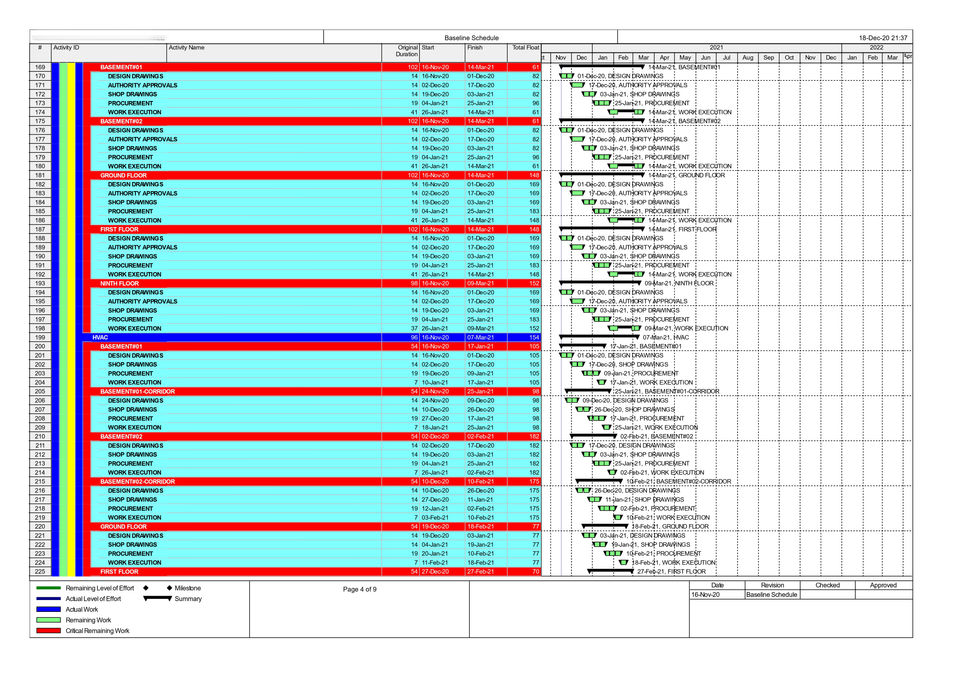
Task: Click the Remaining Level of Effort legend line
Action: click(x=48, y=588)
